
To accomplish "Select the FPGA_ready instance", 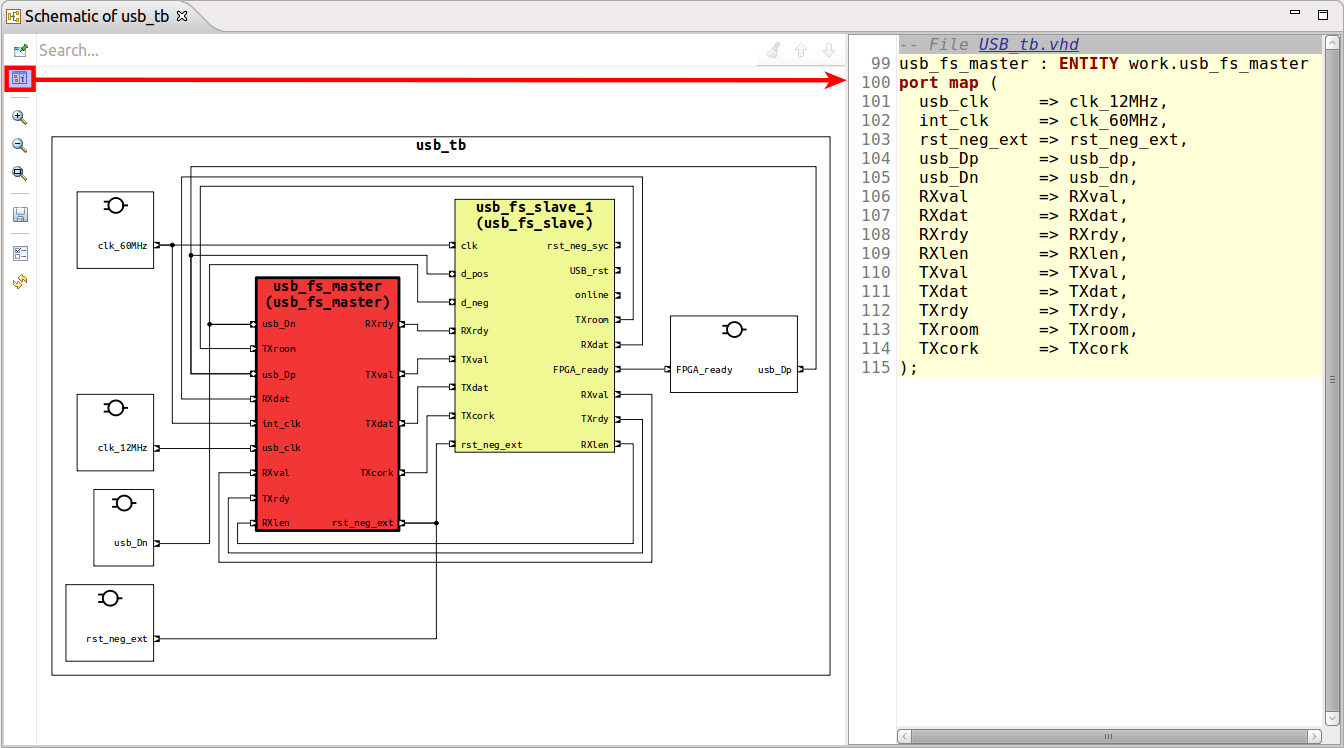I will tap(733, 353).
